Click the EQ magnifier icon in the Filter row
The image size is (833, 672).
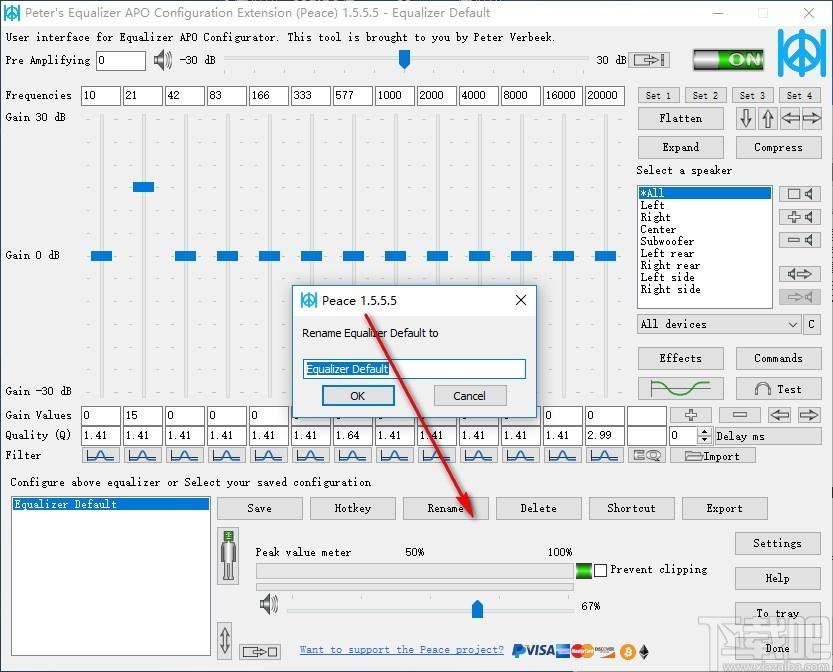pyautogui.click(x=647, y=455)
